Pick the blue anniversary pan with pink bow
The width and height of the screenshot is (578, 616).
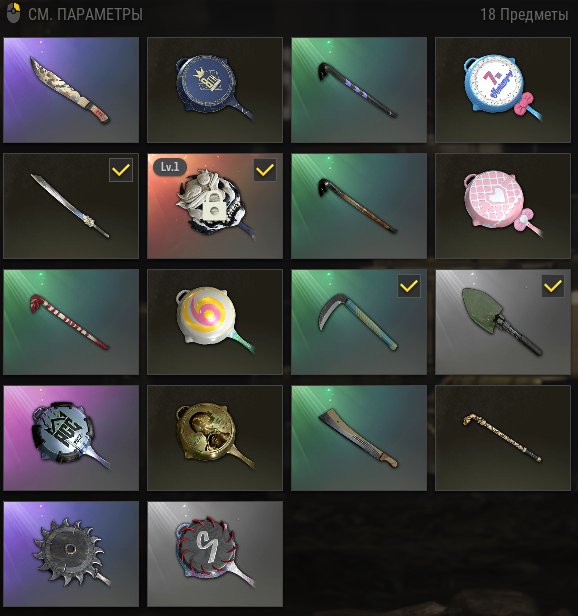pos(503,90)
